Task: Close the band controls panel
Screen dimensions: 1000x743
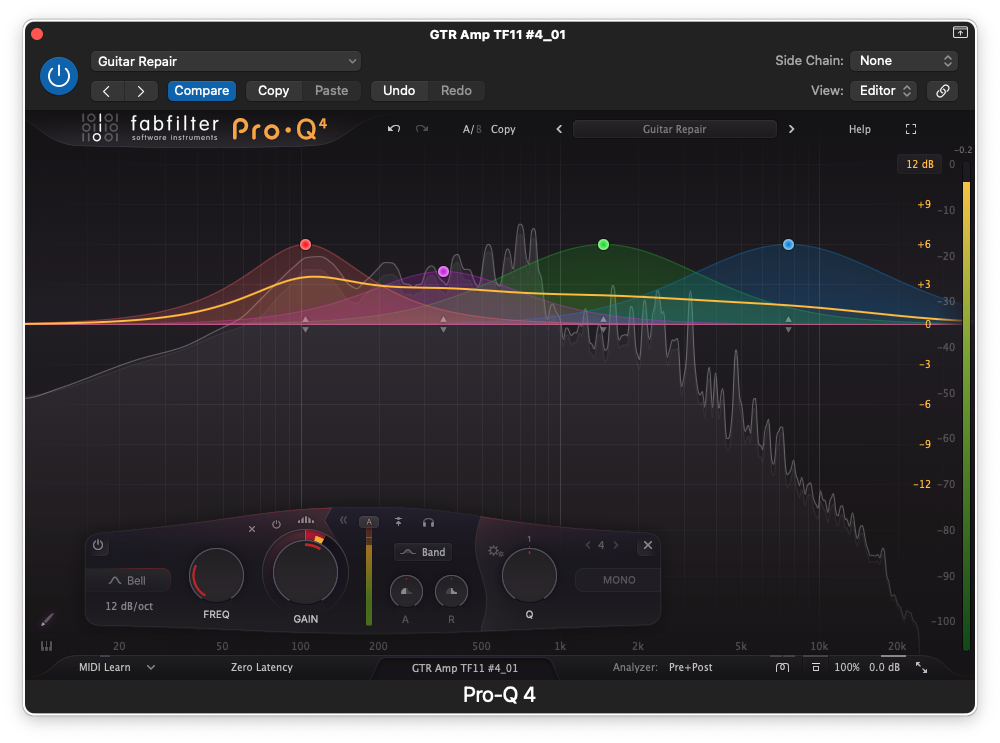Action: pyautogui.click(x=647, y=545)
